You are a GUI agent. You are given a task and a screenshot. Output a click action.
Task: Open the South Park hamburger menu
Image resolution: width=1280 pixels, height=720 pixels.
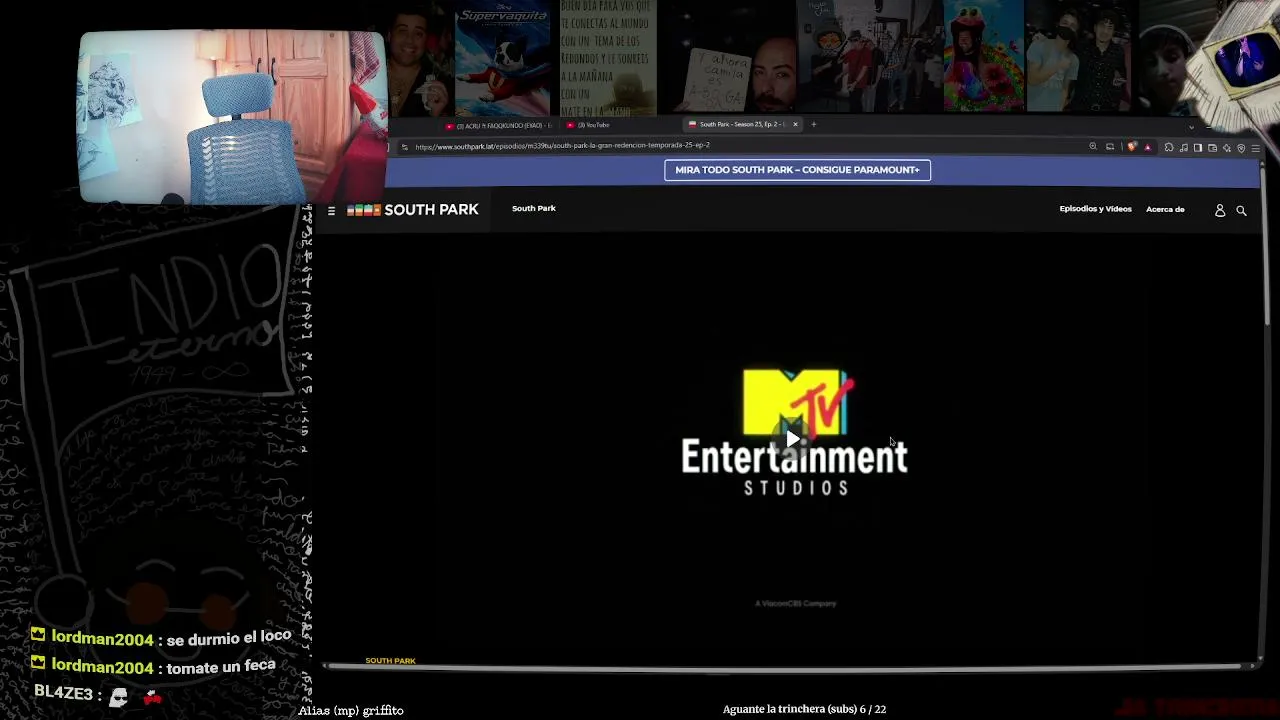[331, 211]
